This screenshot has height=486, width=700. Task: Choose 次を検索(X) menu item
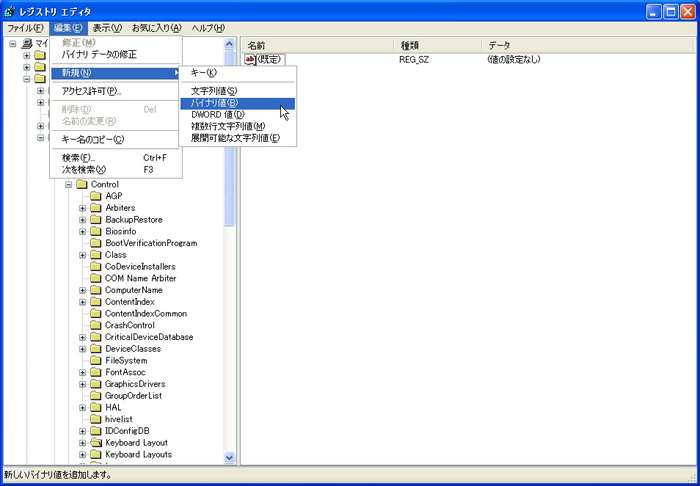[116, 170]
